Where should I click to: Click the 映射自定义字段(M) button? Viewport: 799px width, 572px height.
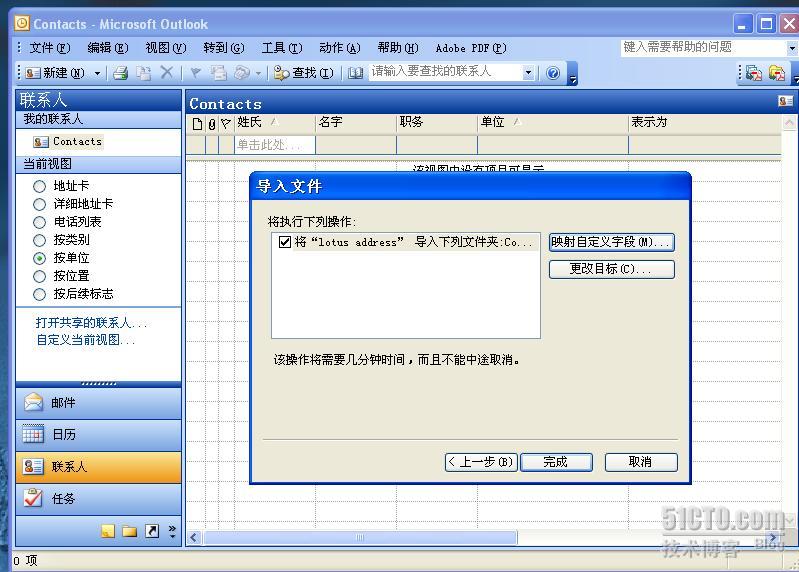pos(611,242)
